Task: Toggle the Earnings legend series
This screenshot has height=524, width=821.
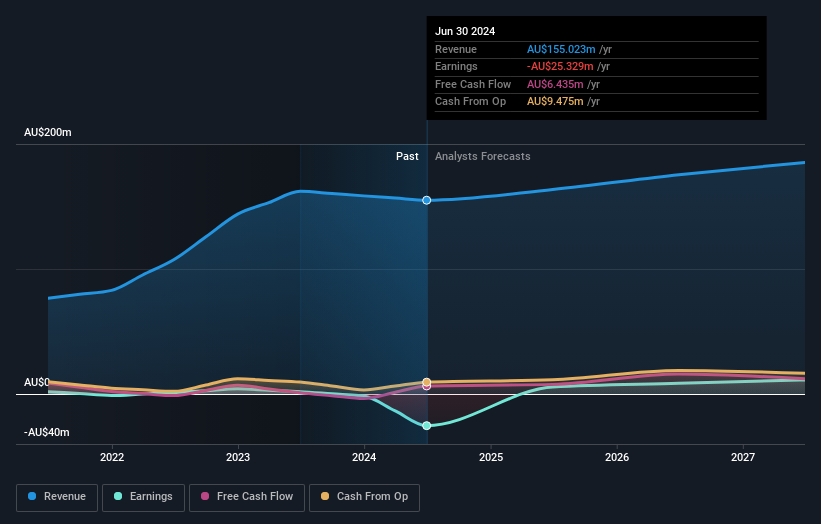Action: [x=143, y=497]
